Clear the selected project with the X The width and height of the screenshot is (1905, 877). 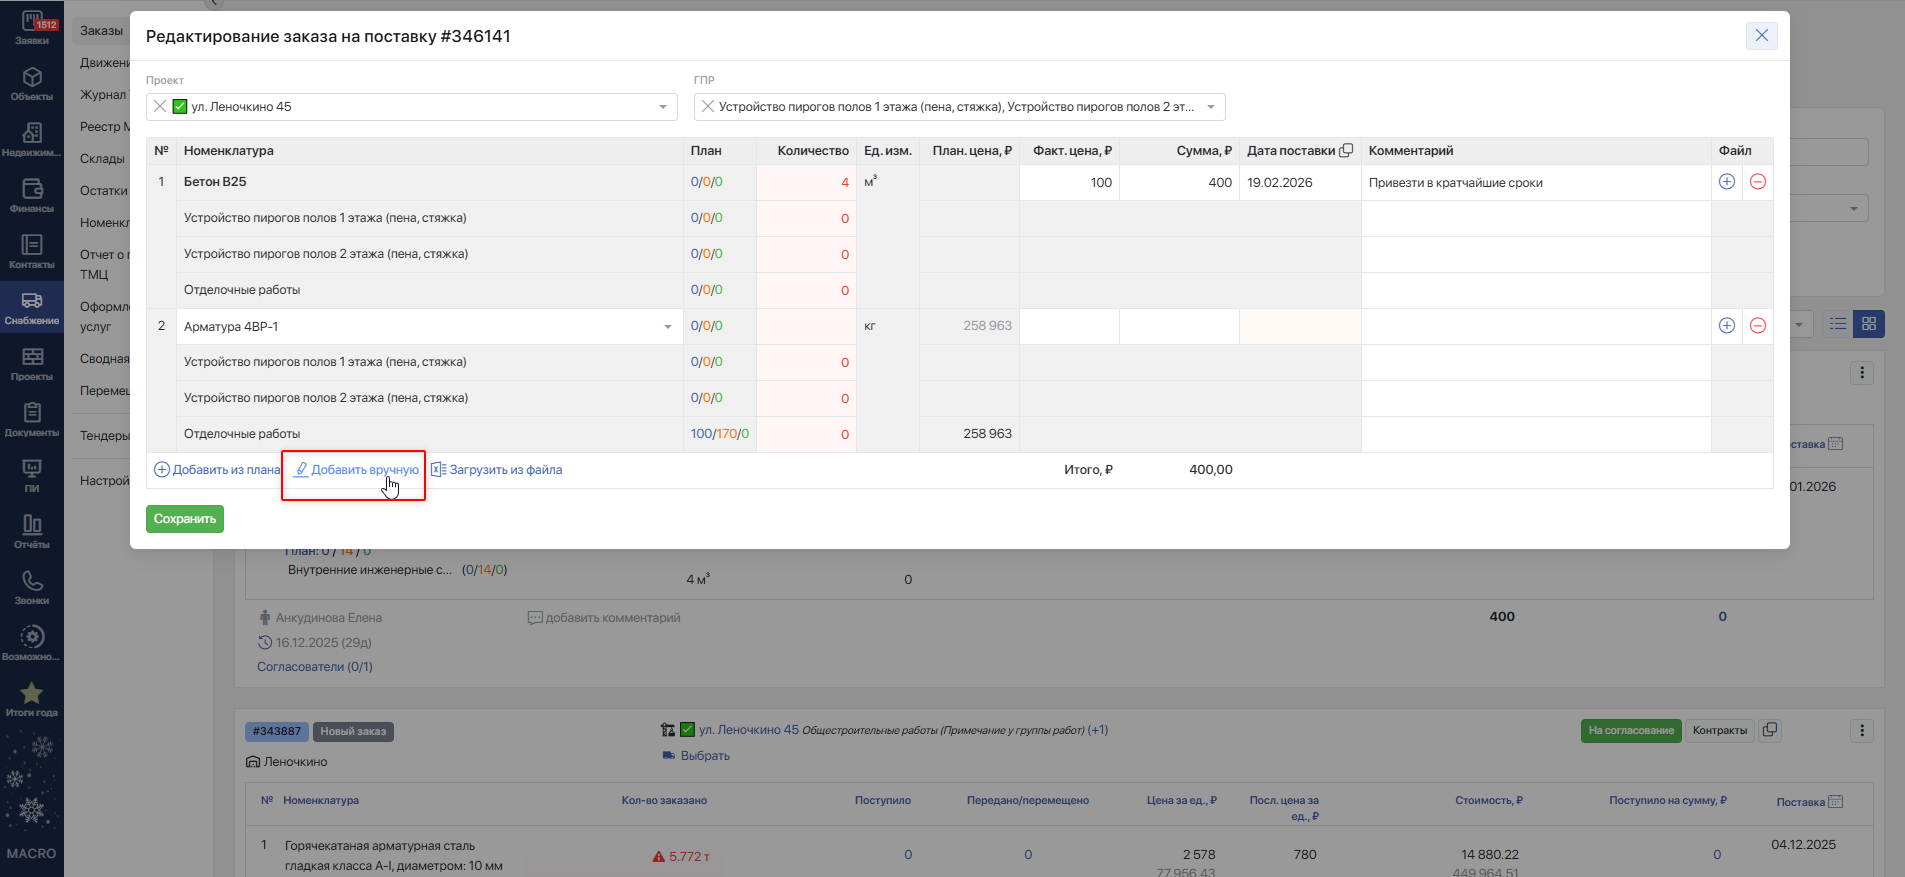pyautogui.click(x=160, y=107)
